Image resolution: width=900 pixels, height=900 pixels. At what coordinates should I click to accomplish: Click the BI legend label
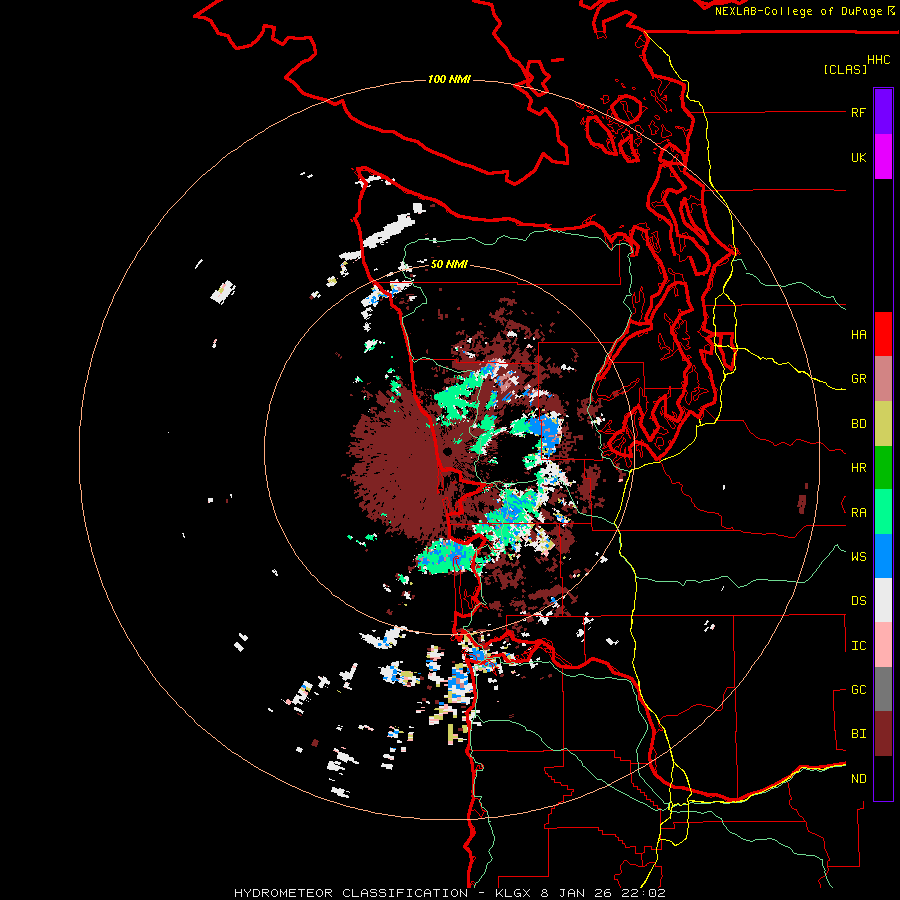(x=858, y=734)
